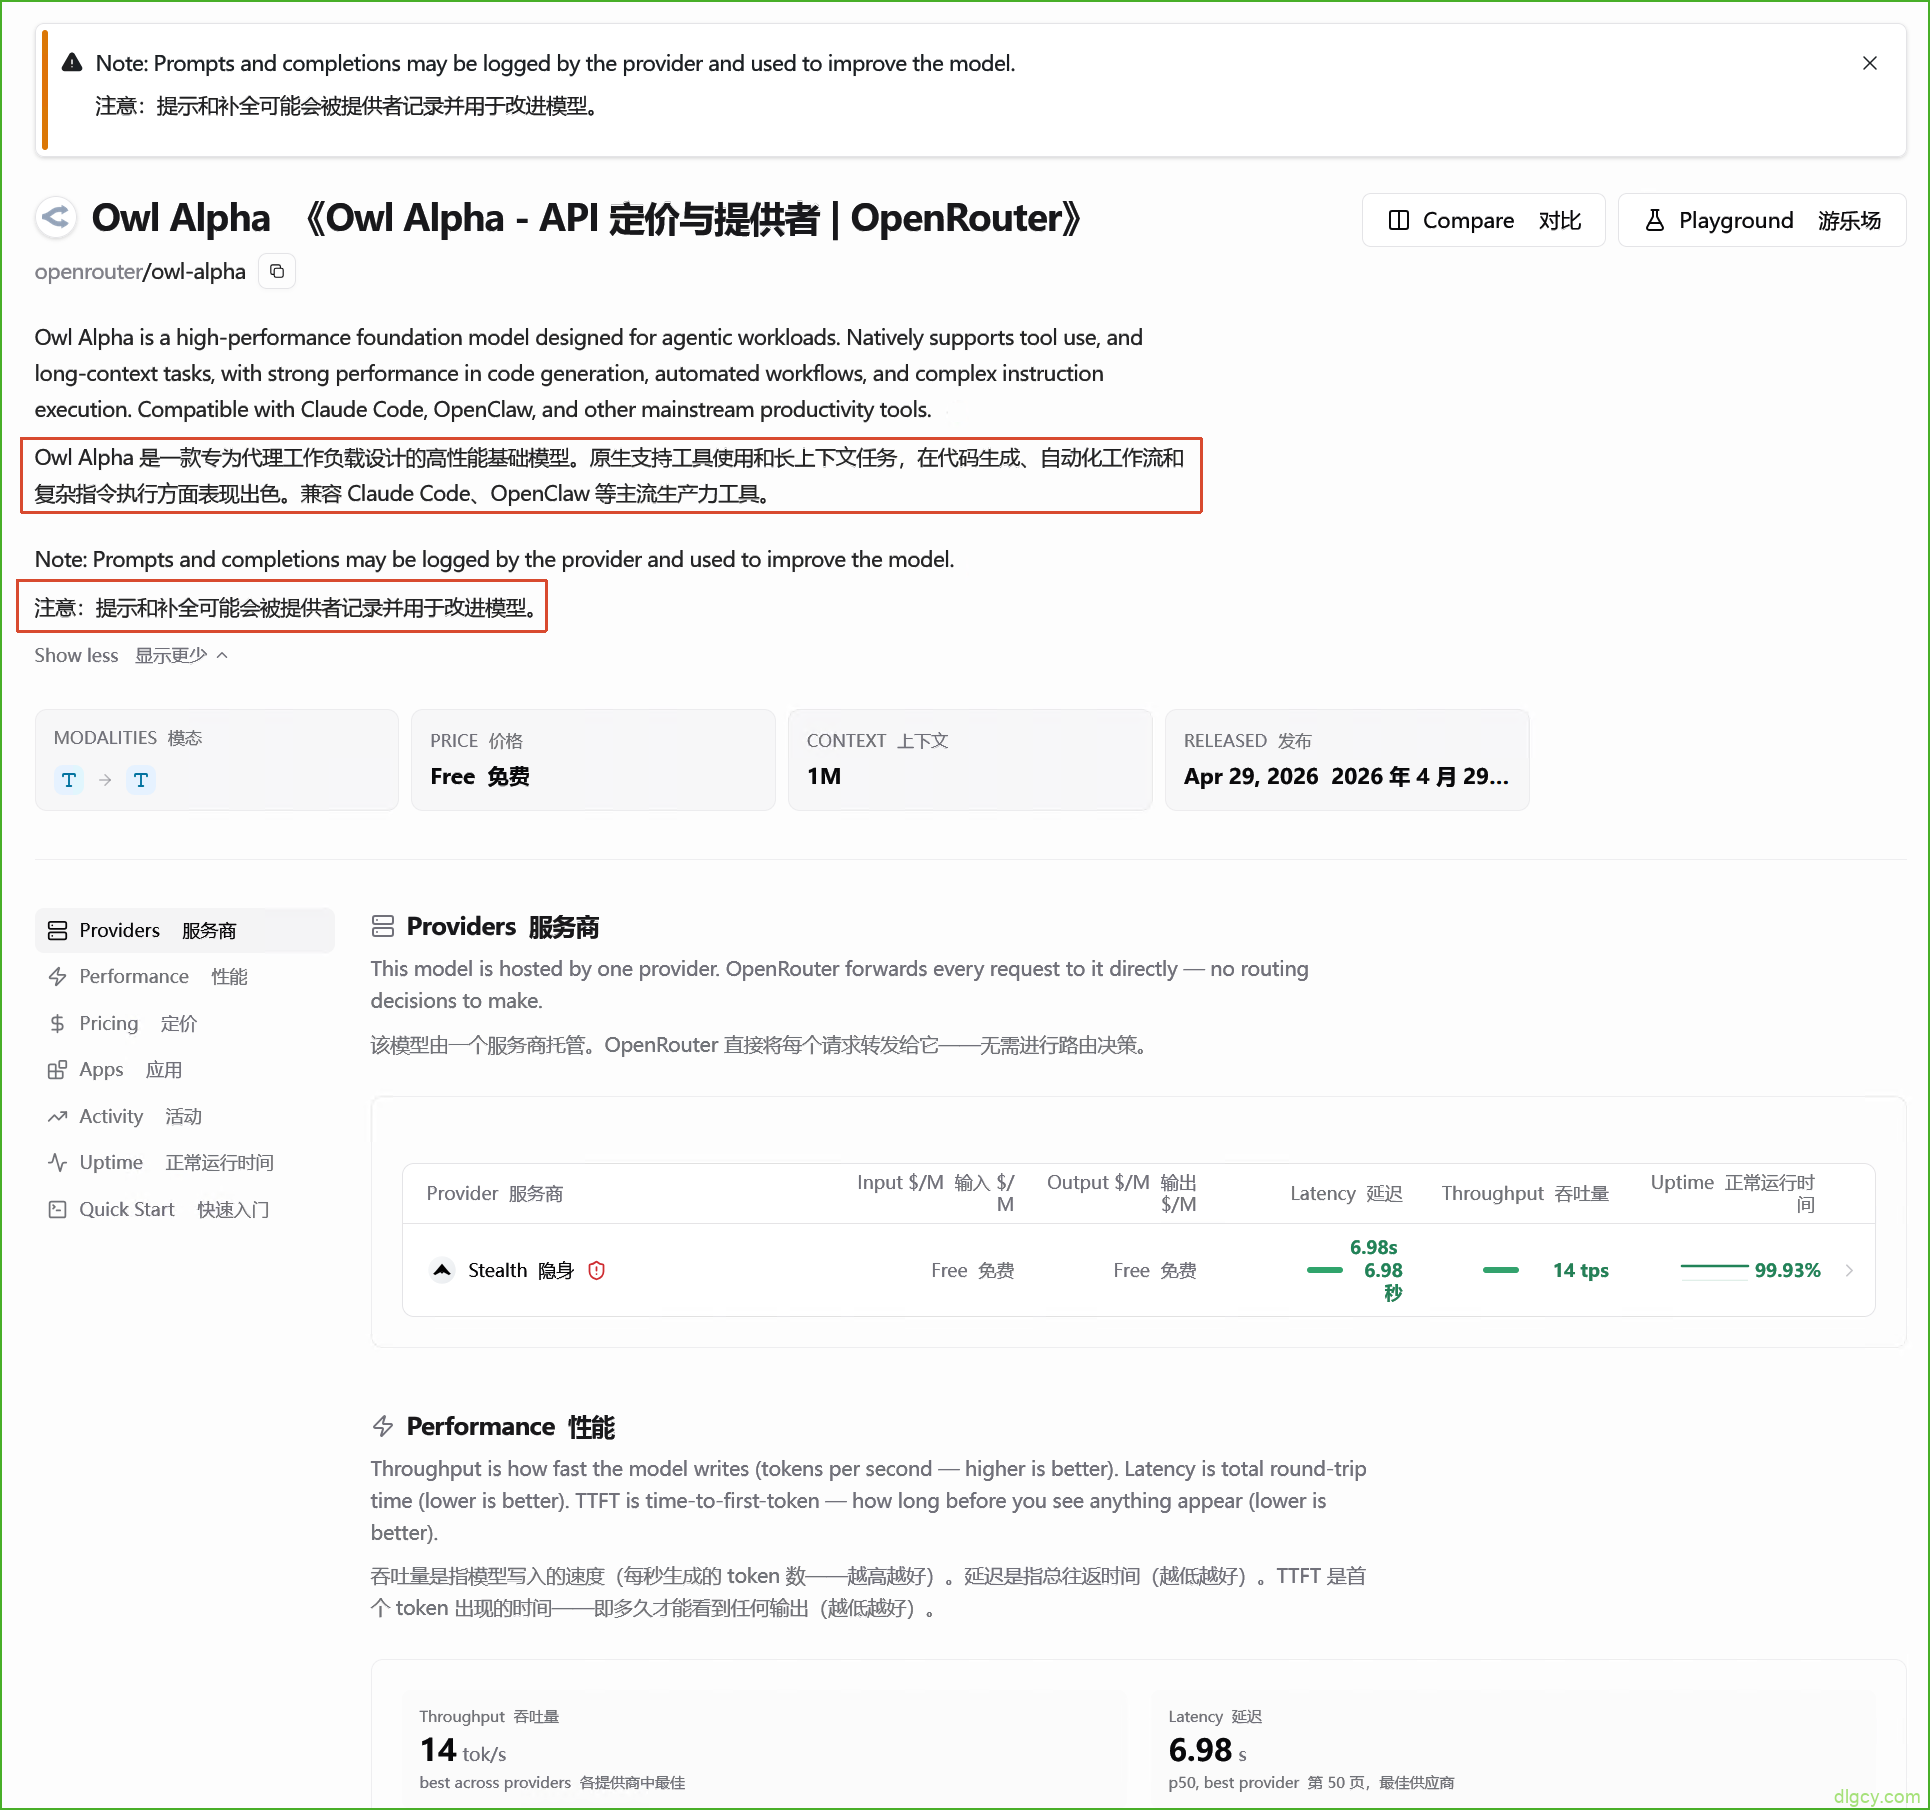
Task: Click the Latency column header
Action: (x=1346, y=1193)
